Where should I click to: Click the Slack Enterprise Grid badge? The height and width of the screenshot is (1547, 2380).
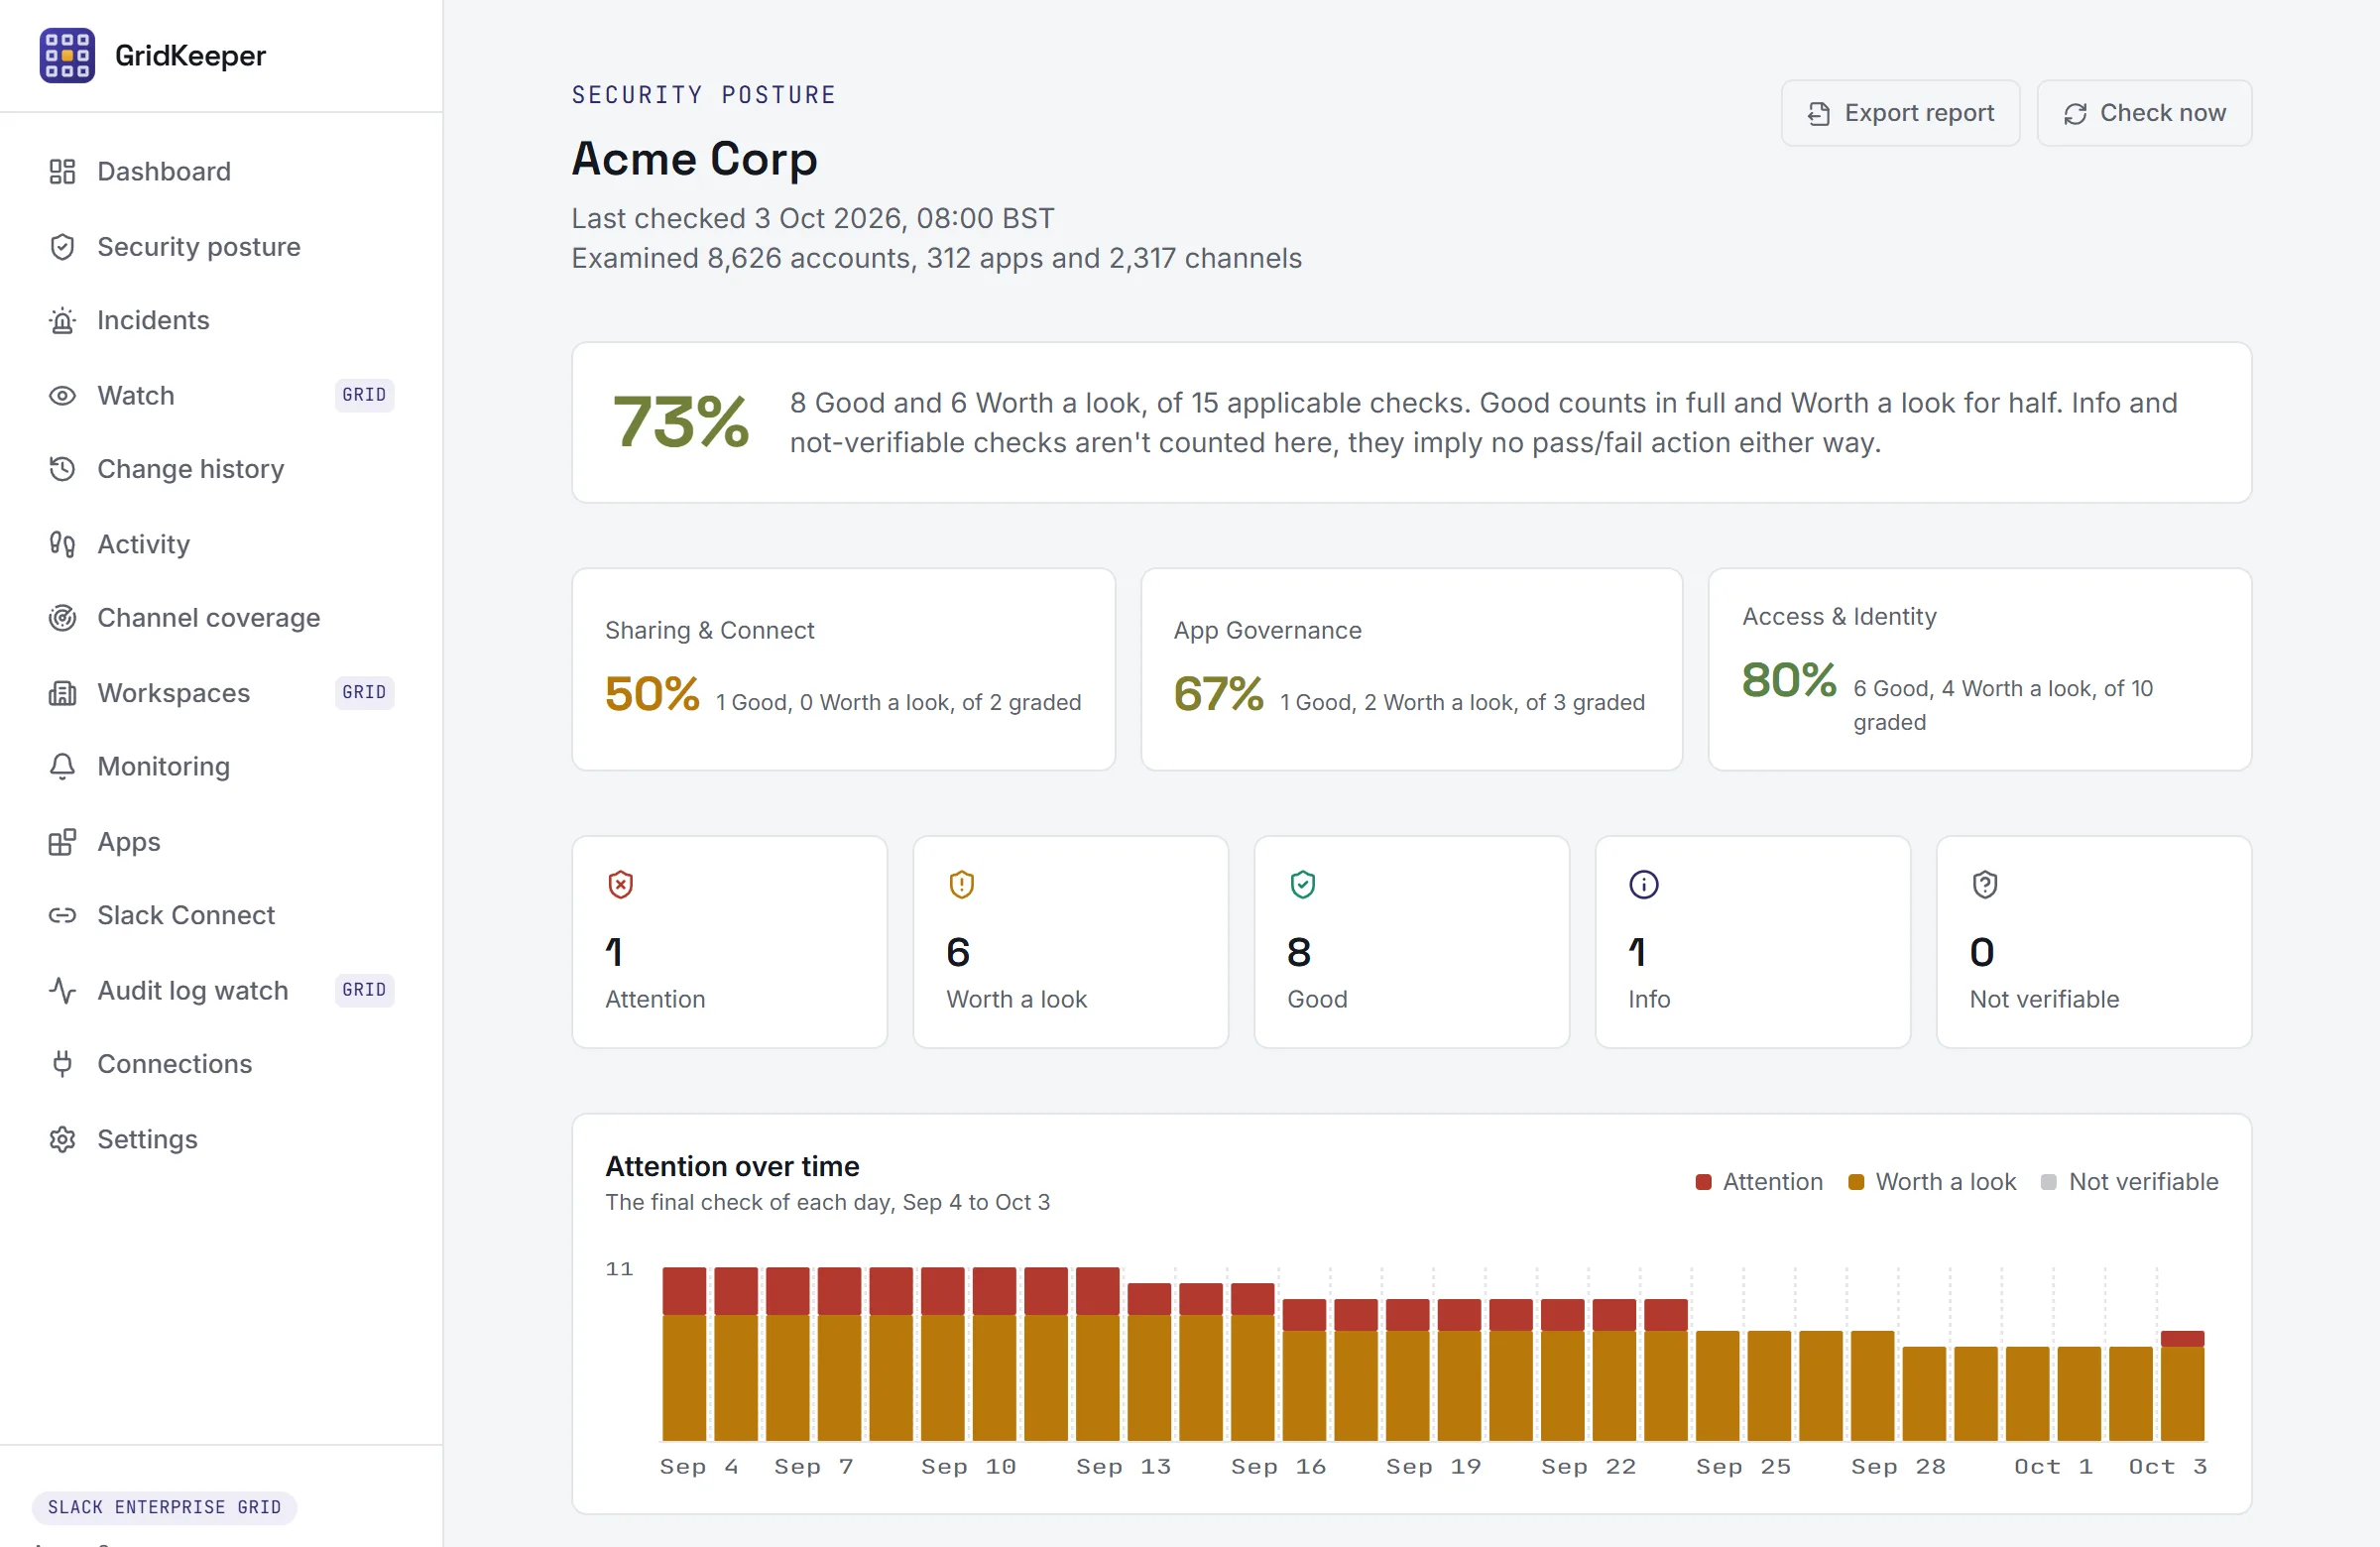point(164,1508)
